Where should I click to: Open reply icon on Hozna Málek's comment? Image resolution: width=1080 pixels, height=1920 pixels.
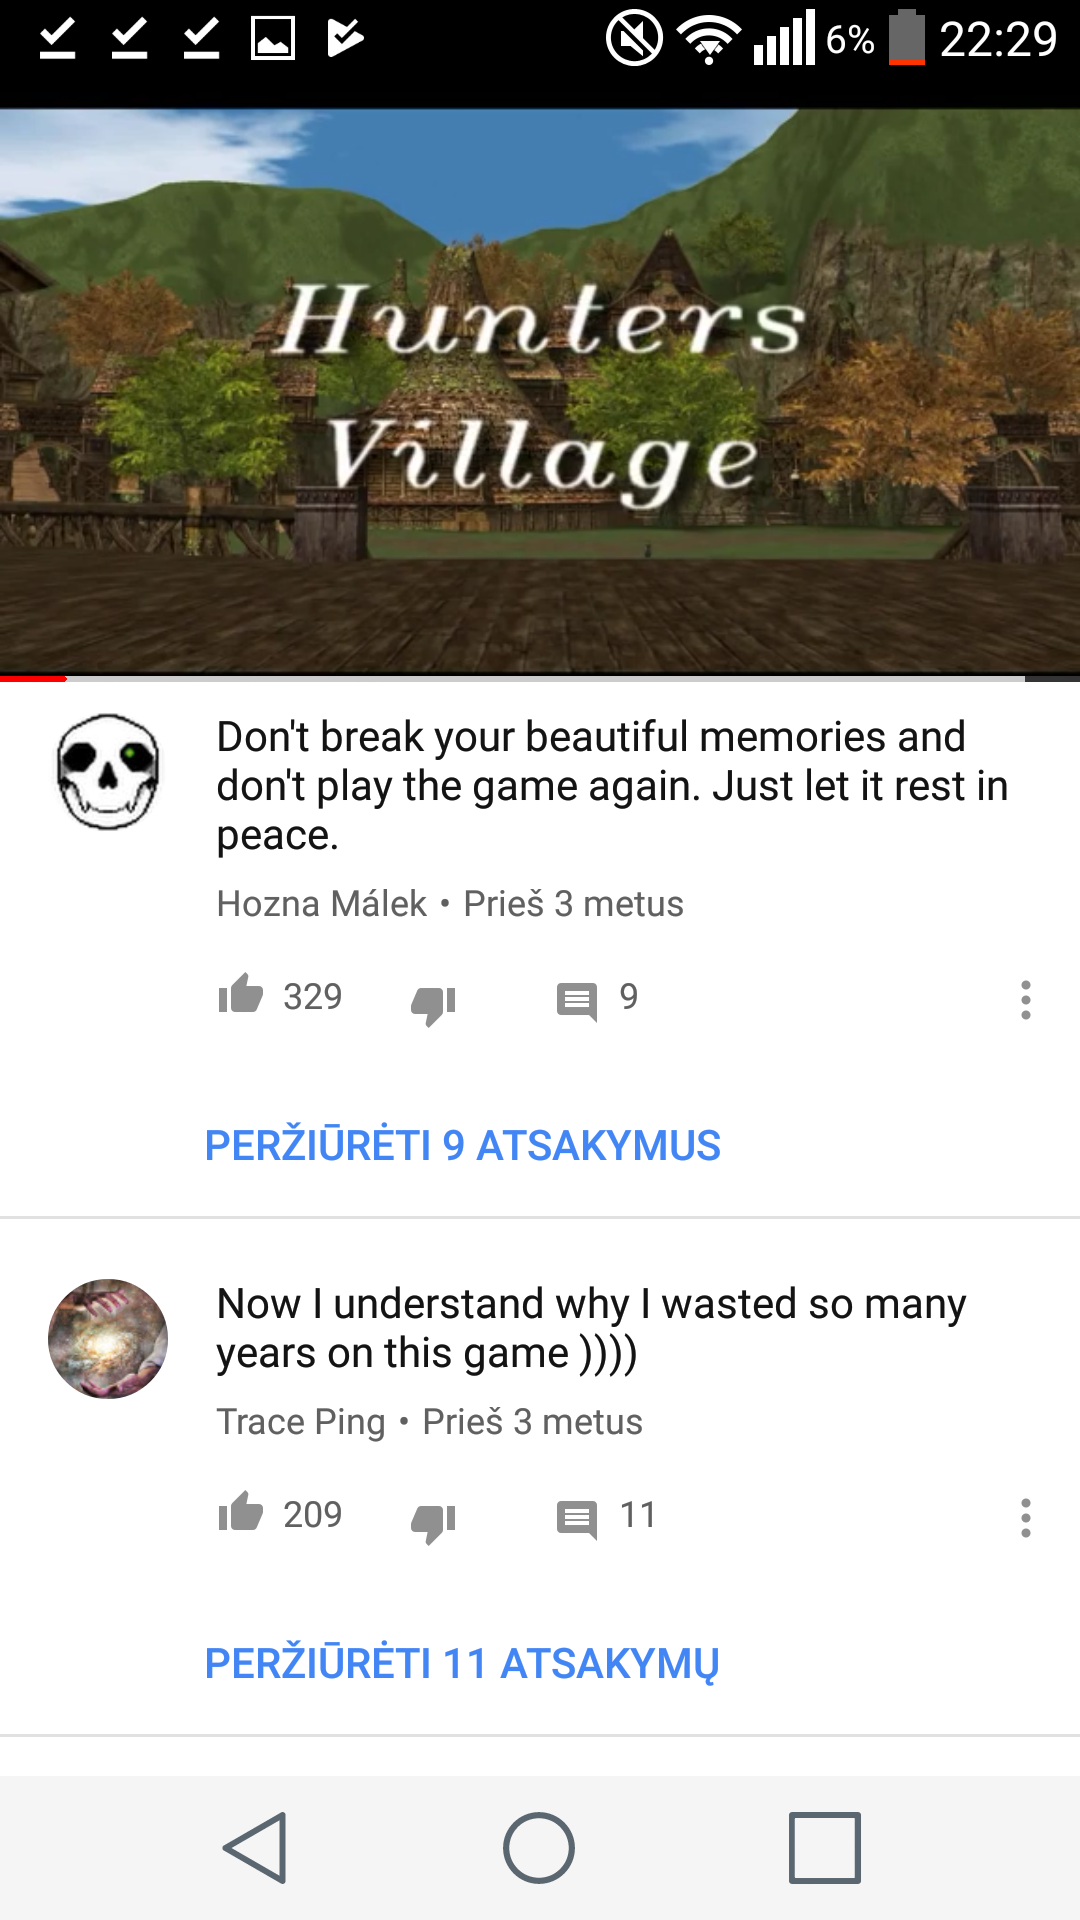point(577,1001)
